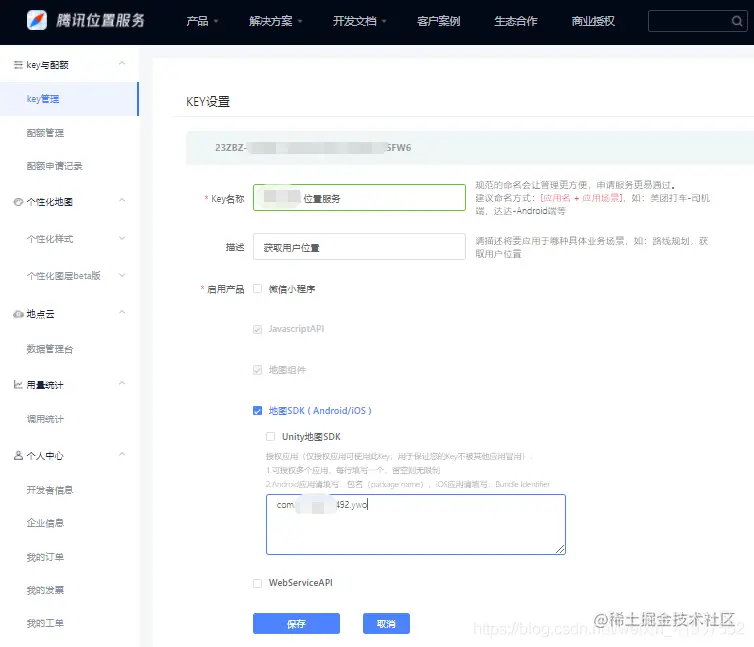
Task: Open 数据管理台 in the sidebar
Action: tap(50, 349)
